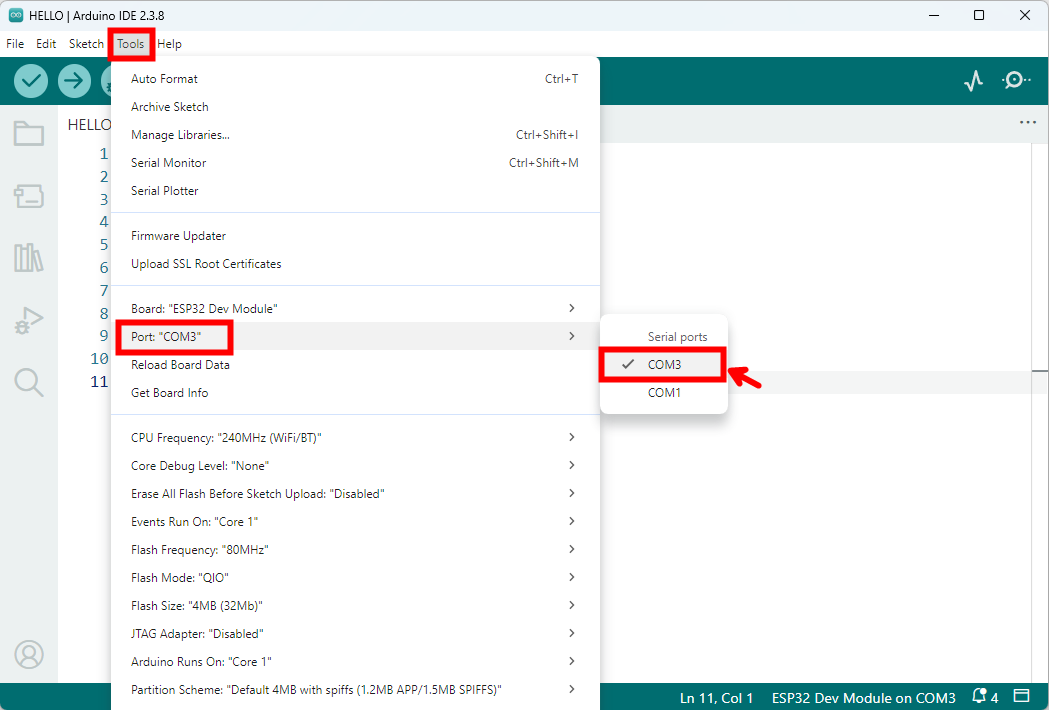Open the Boards Manager sidebar icon

click(29, 196)
